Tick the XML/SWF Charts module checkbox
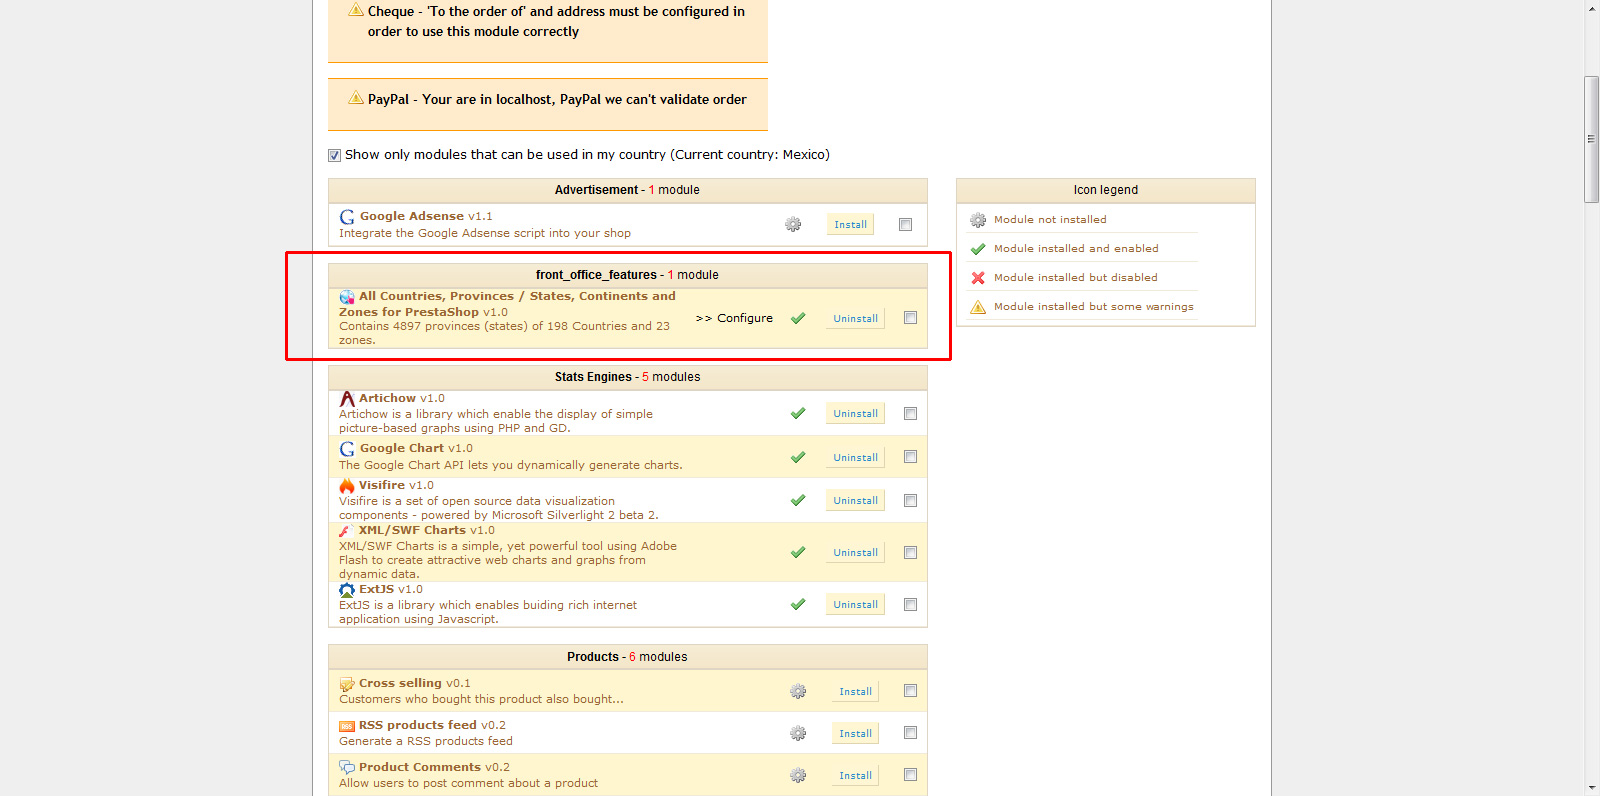 (910, 552)
